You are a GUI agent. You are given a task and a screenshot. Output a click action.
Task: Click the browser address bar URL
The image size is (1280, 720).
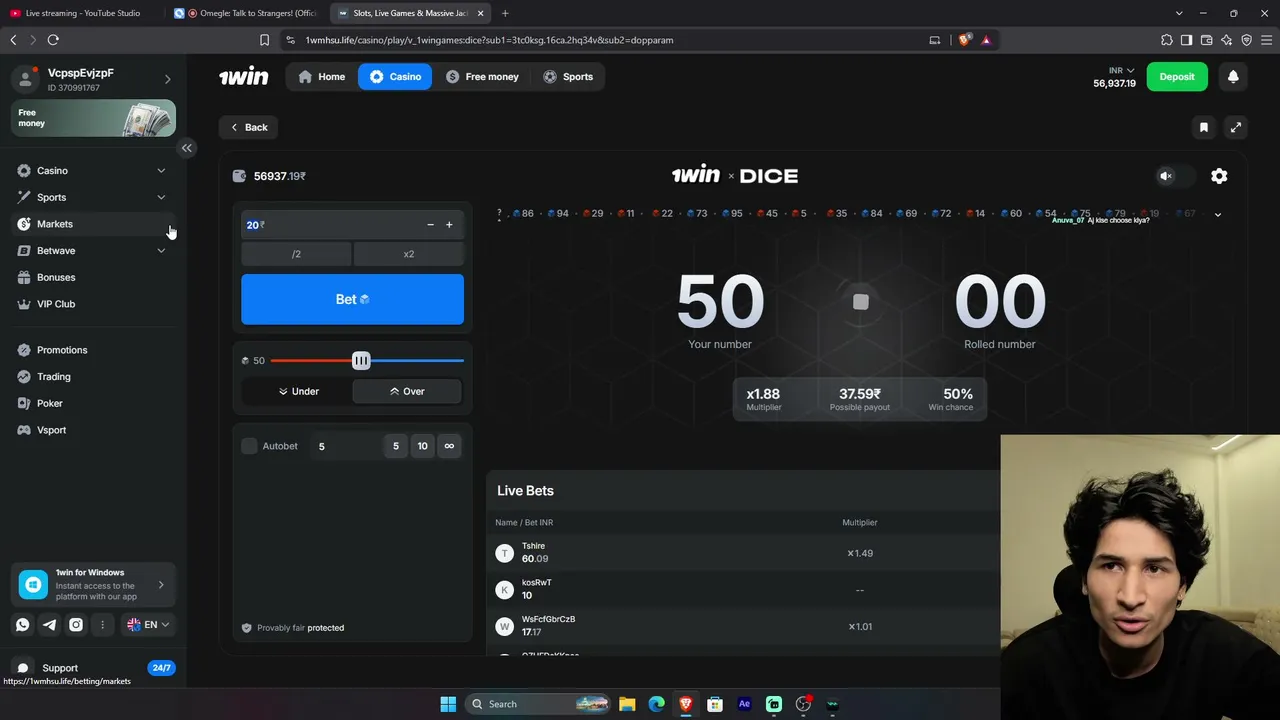click(489, 40)
